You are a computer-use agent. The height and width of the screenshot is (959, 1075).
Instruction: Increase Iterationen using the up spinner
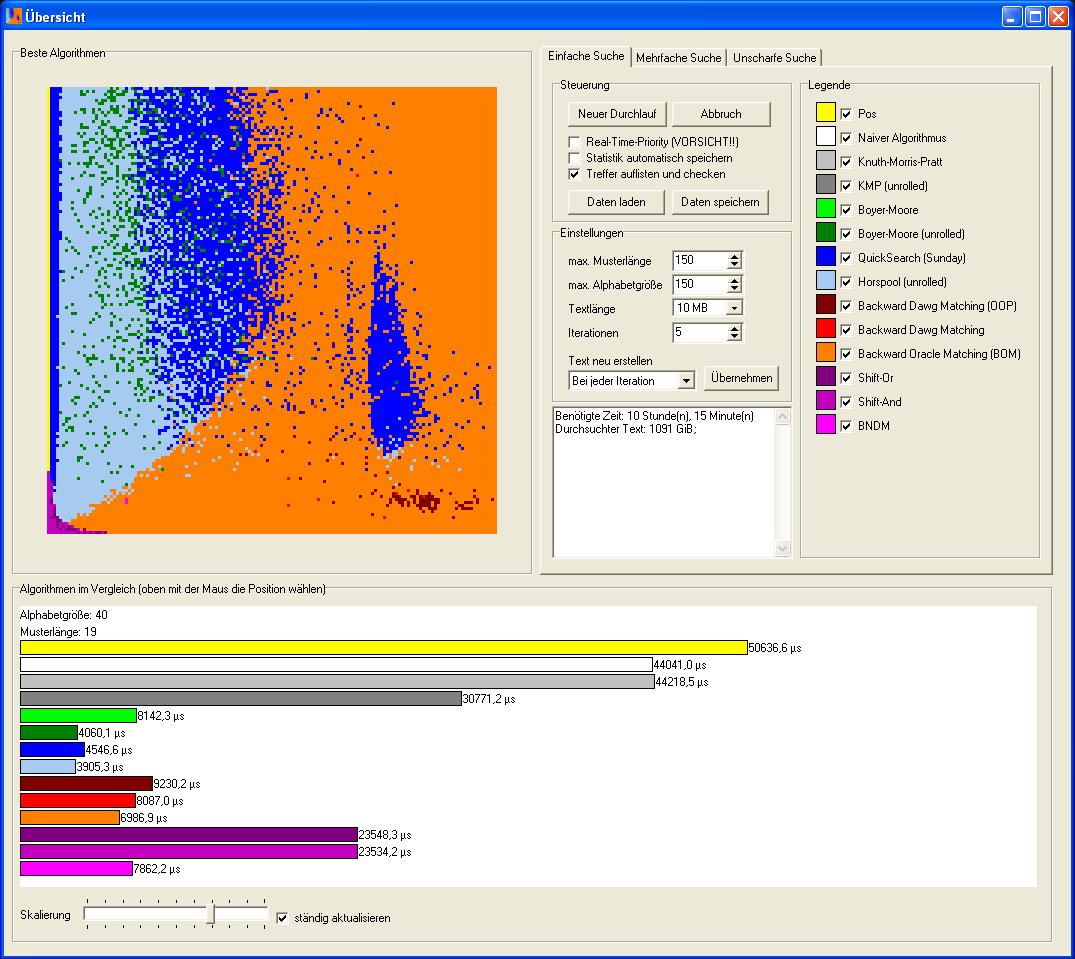coord(735,328)
